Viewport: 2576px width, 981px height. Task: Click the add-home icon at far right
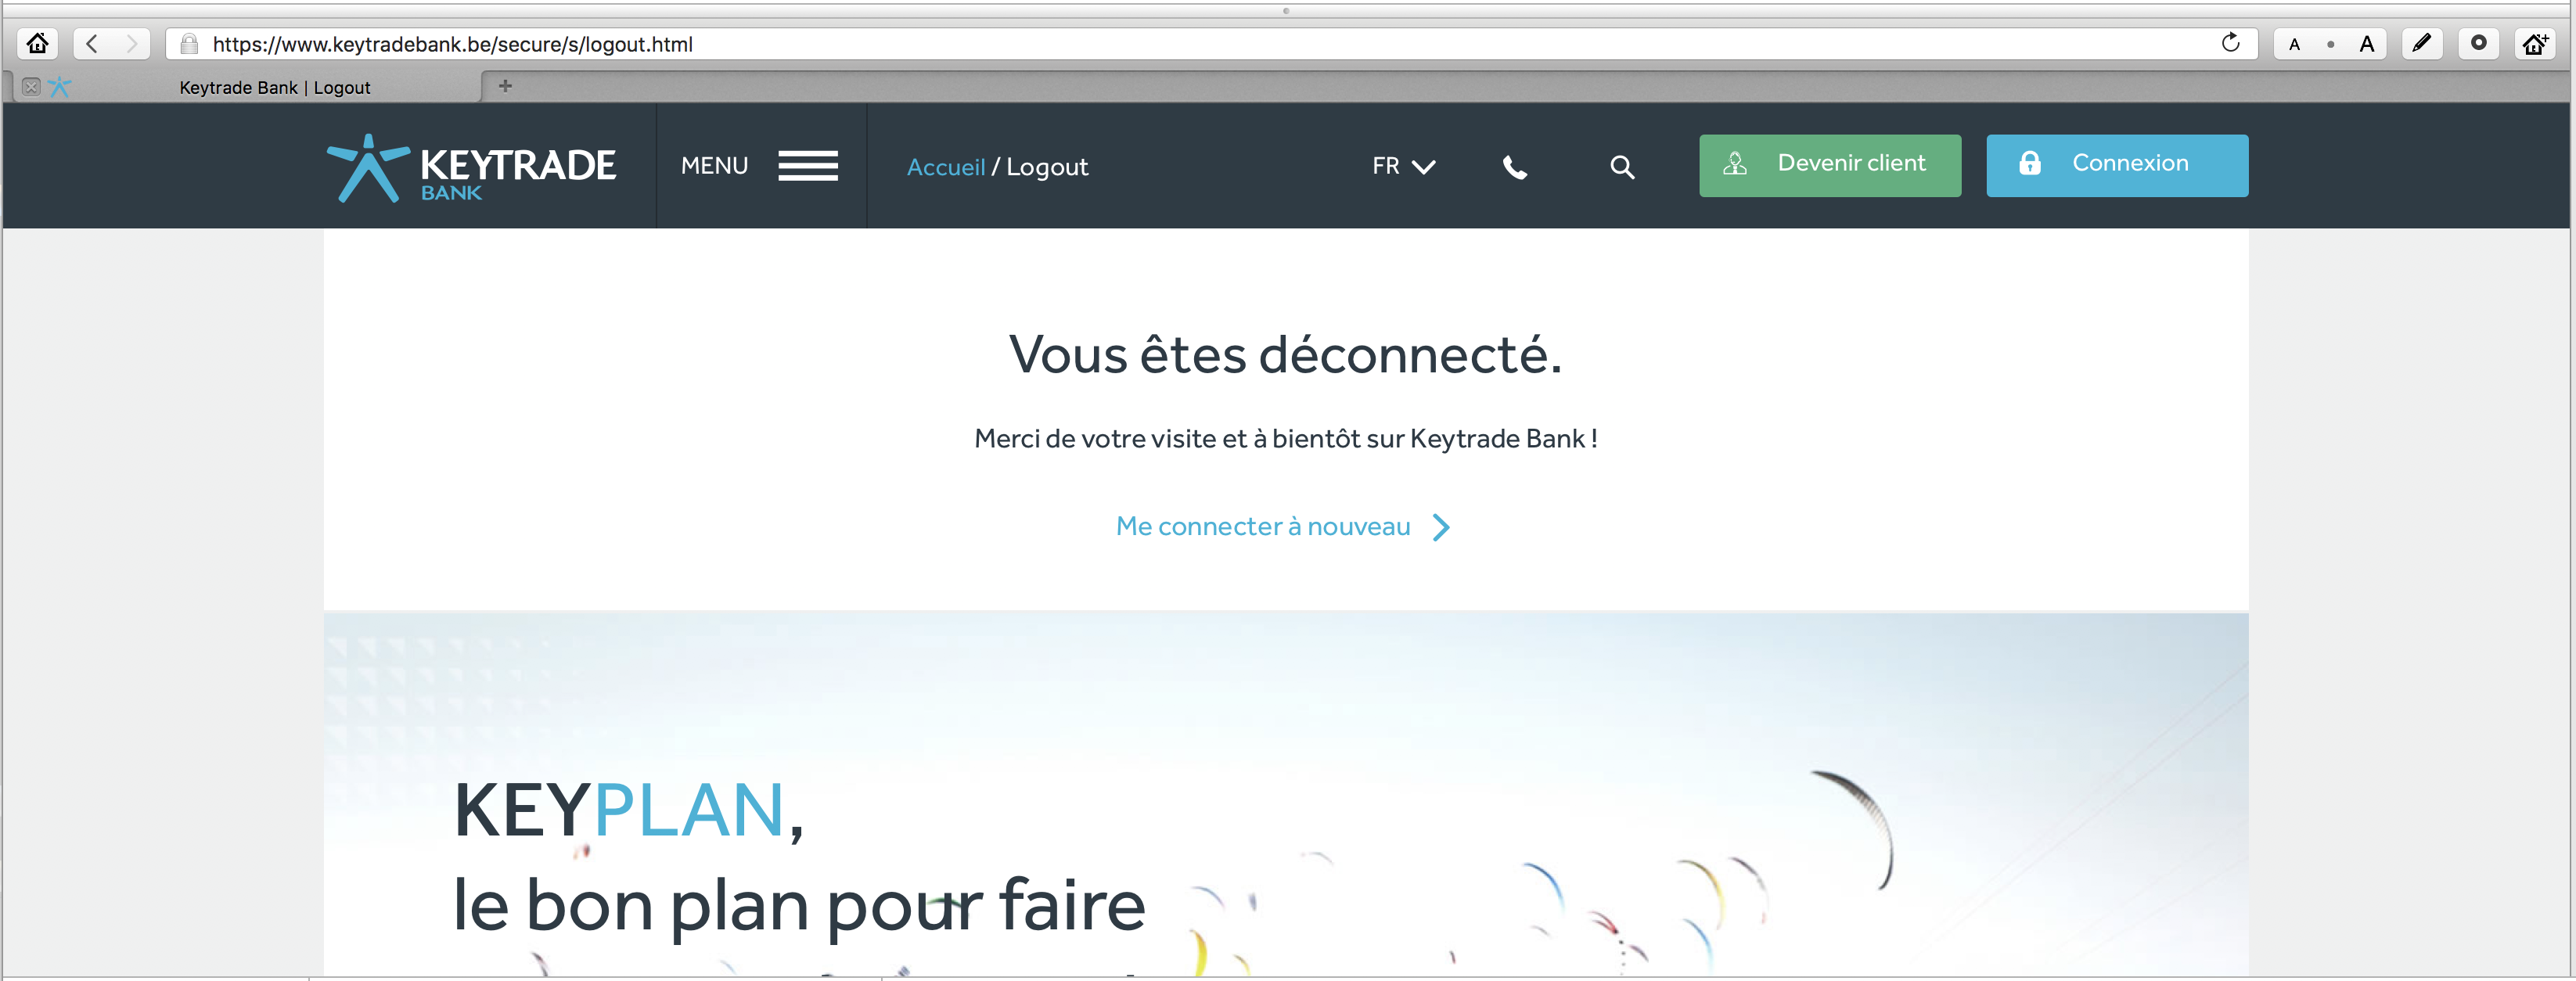click(2535, 44)
